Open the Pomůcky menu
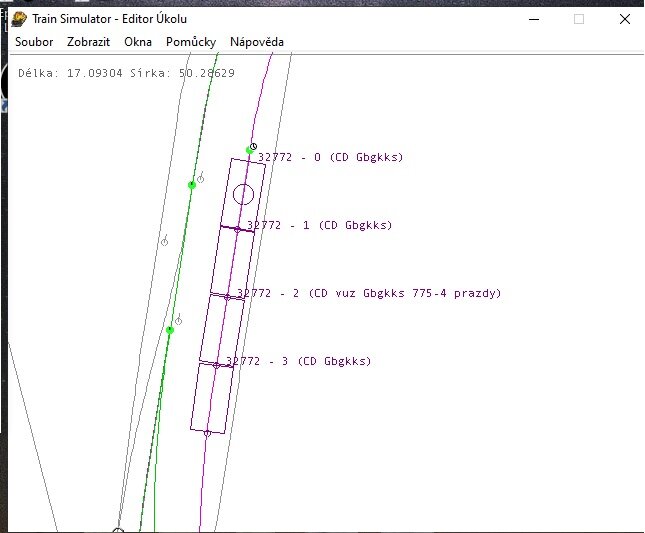 pyautogui.click(x=190, y=42)
